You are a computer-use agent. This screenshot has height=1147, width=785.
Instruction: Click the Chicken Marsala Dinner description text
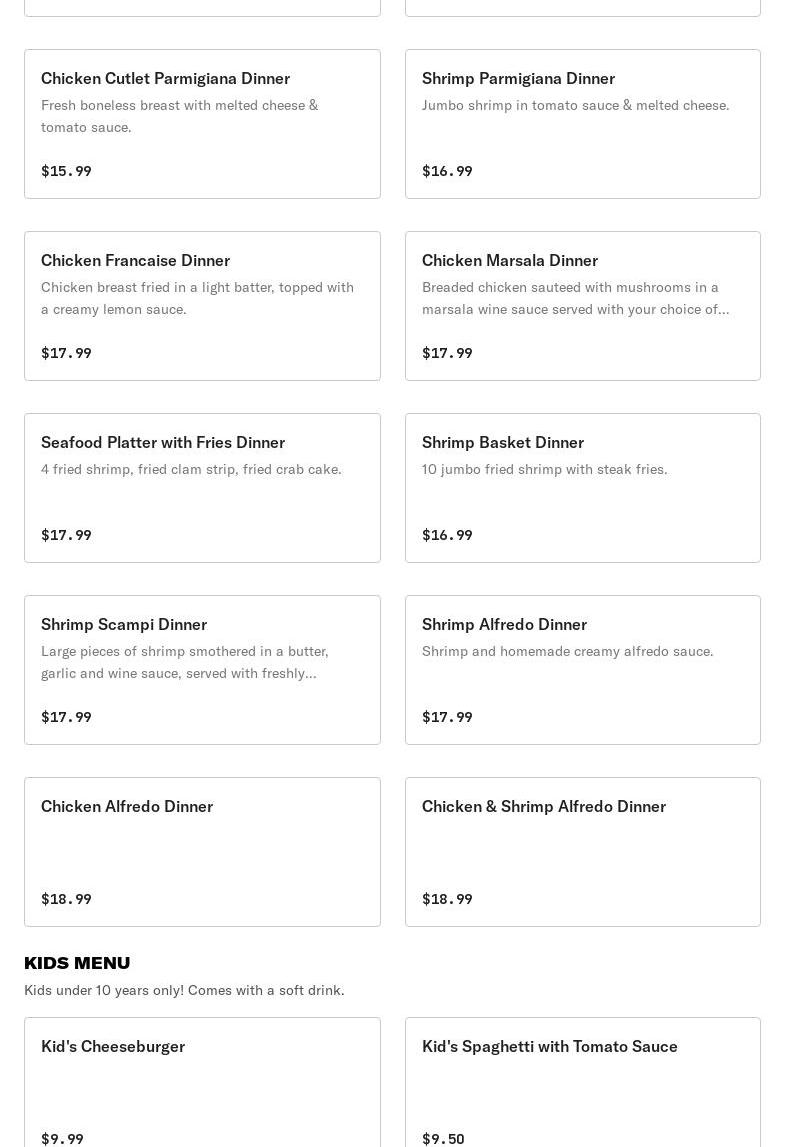[x=575, y=298]
